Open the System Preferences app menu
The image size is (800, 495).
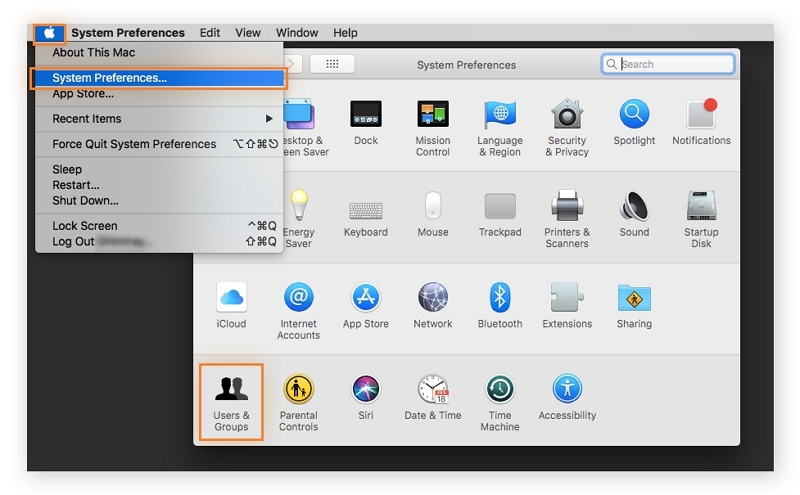pyautogui.click(x=128, y=33)
